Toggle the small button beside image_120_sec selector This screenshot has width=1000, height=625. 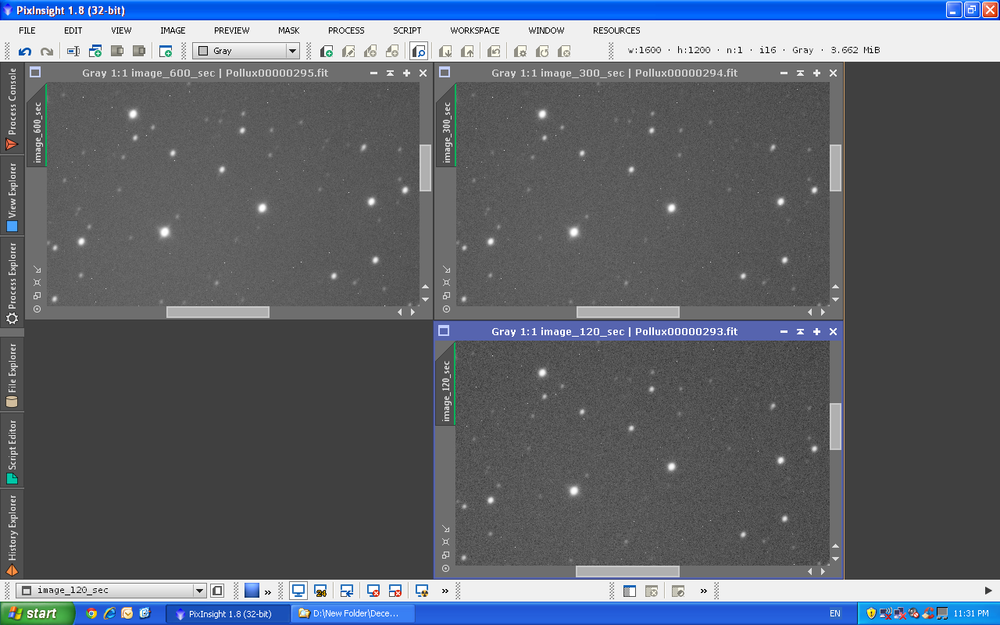click(x=217, y=591)
